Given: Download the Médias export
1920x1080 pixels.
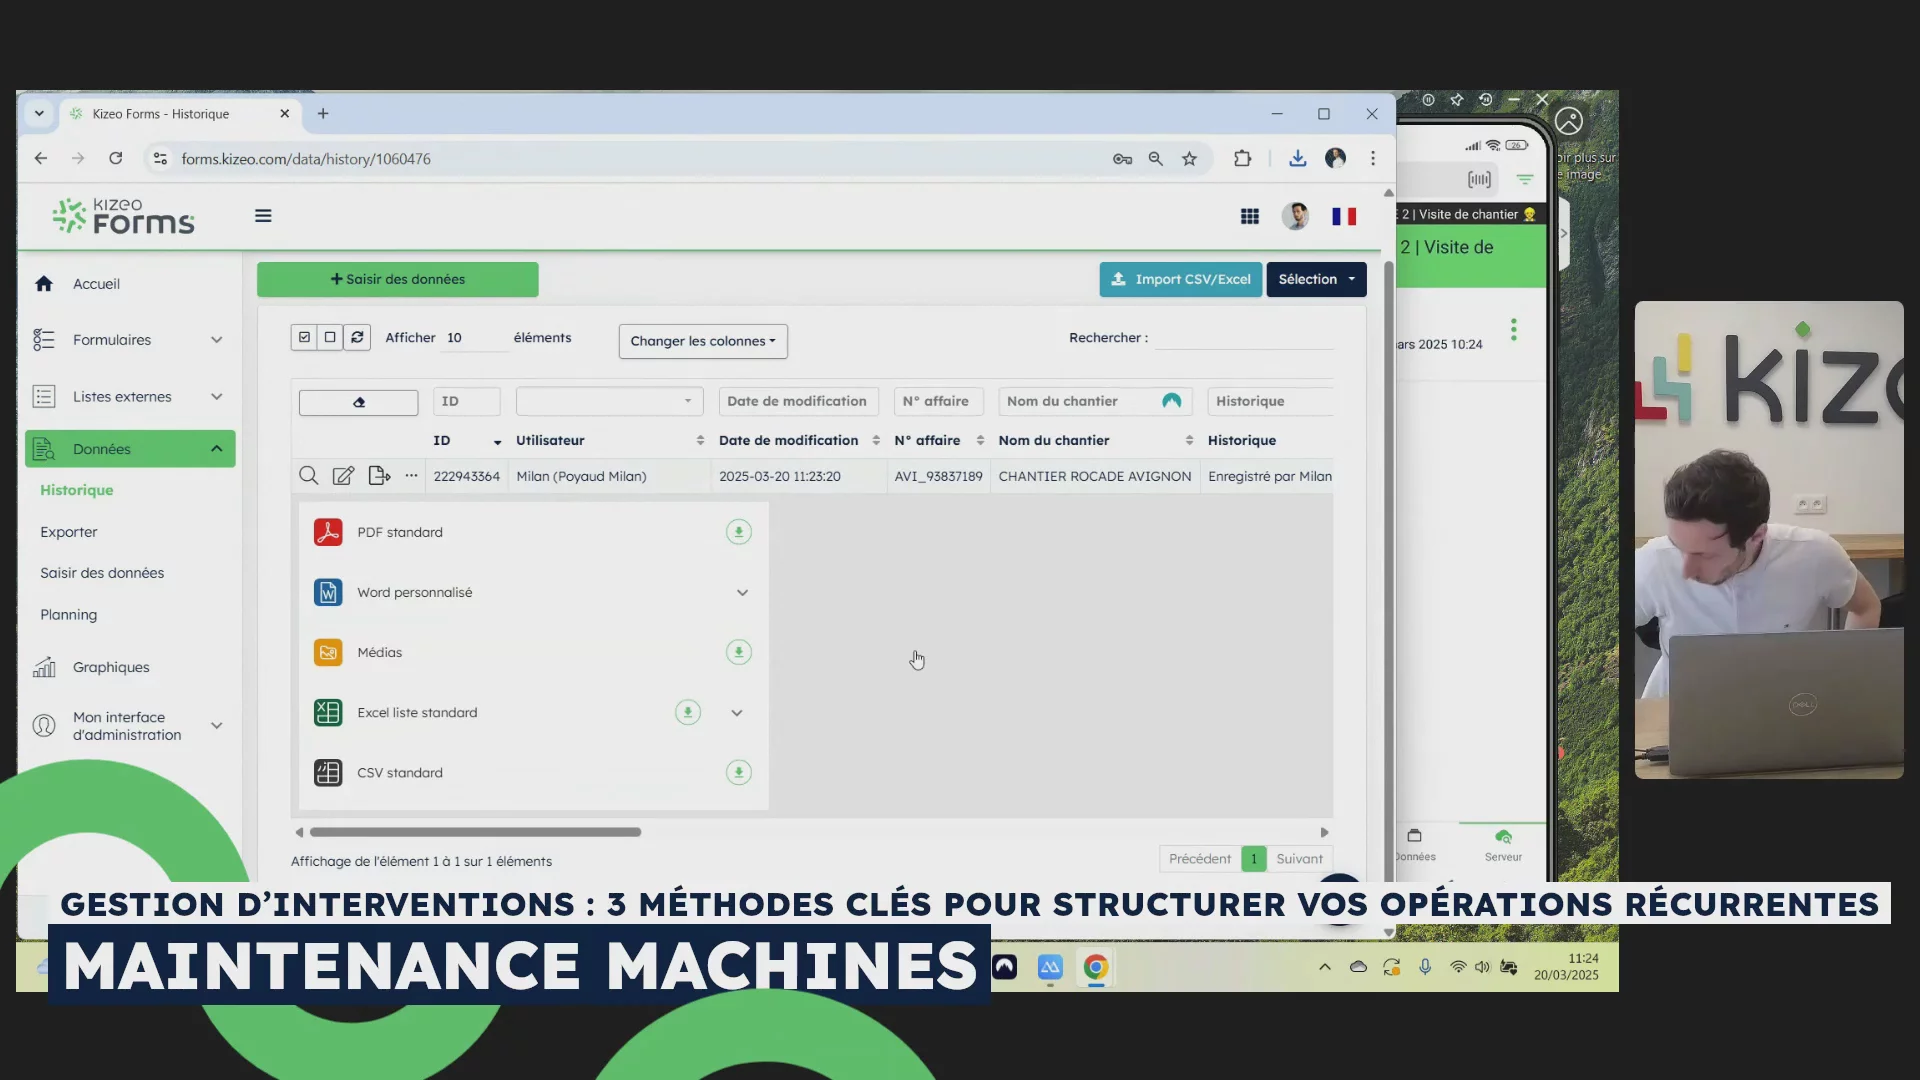Looking at the screenshot, I should coord(738,652).
